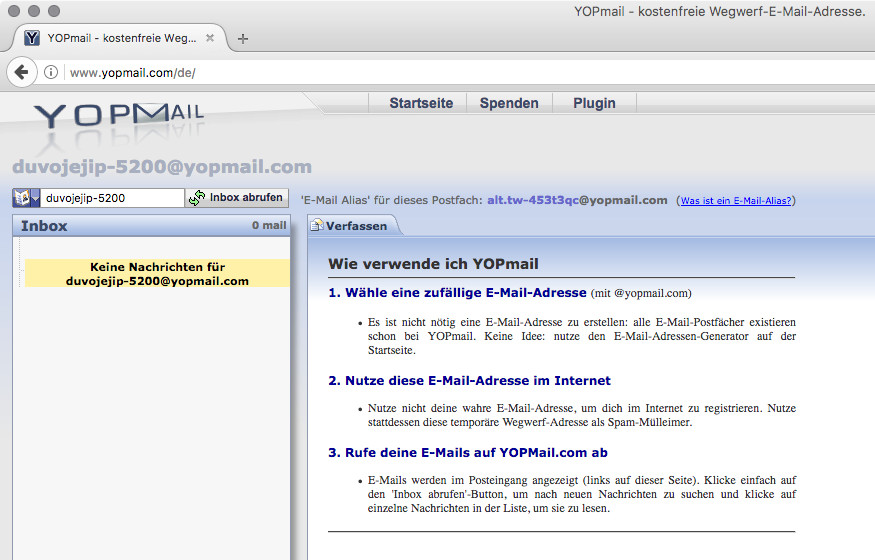Click the green maximize window button

pos(54,11)
